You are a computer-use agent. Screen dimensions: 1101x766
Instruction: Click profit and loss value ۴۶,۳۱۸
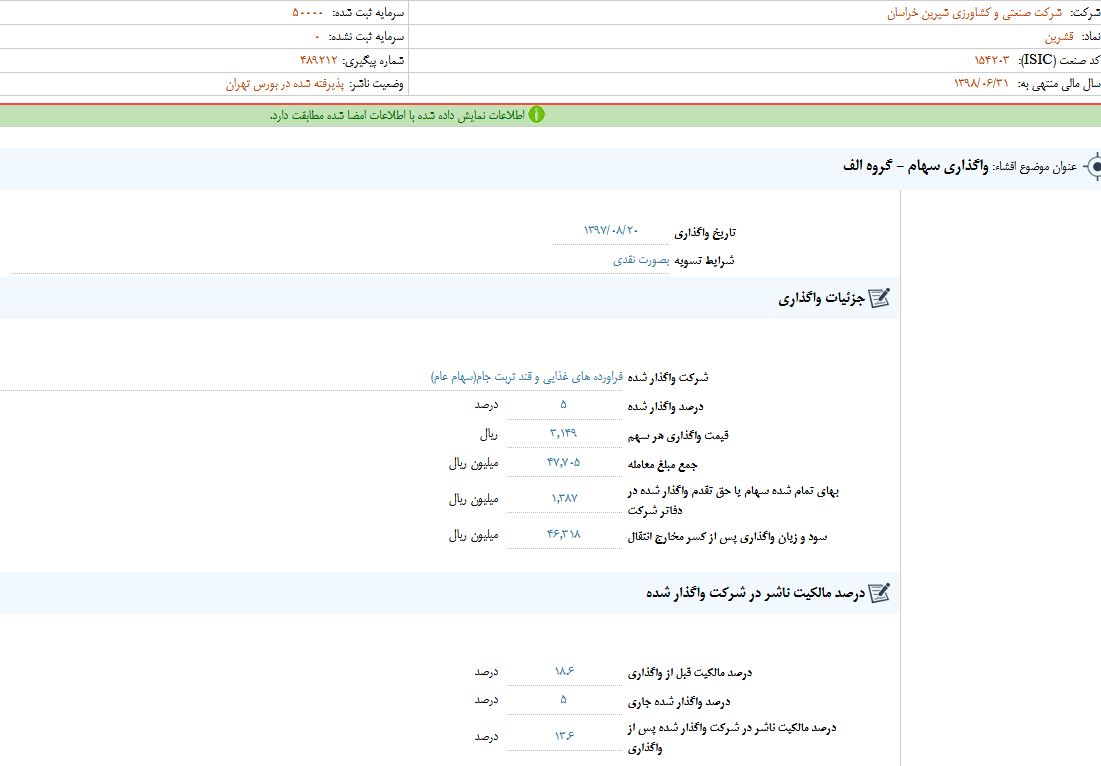click(x=564, y=534)
